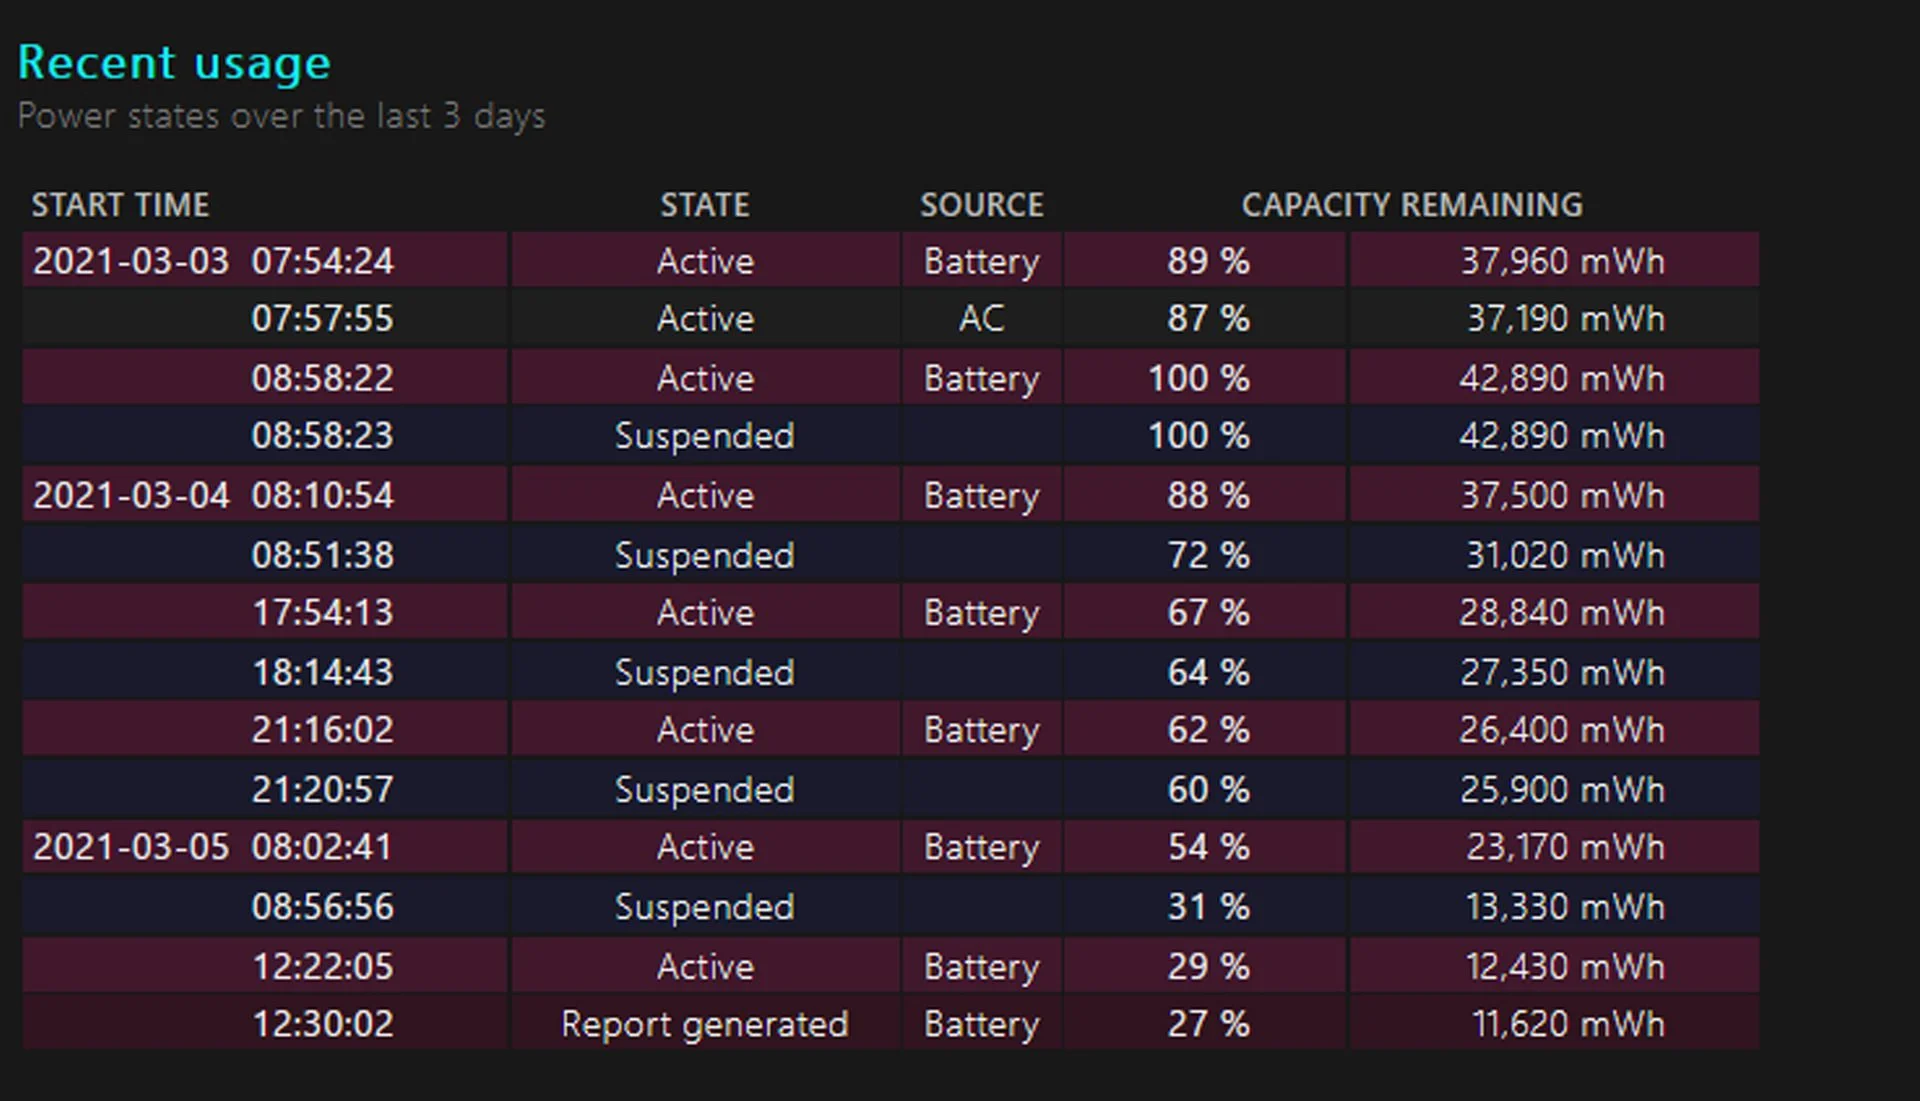Click the Recent usage heading

(x=174, y=63)
